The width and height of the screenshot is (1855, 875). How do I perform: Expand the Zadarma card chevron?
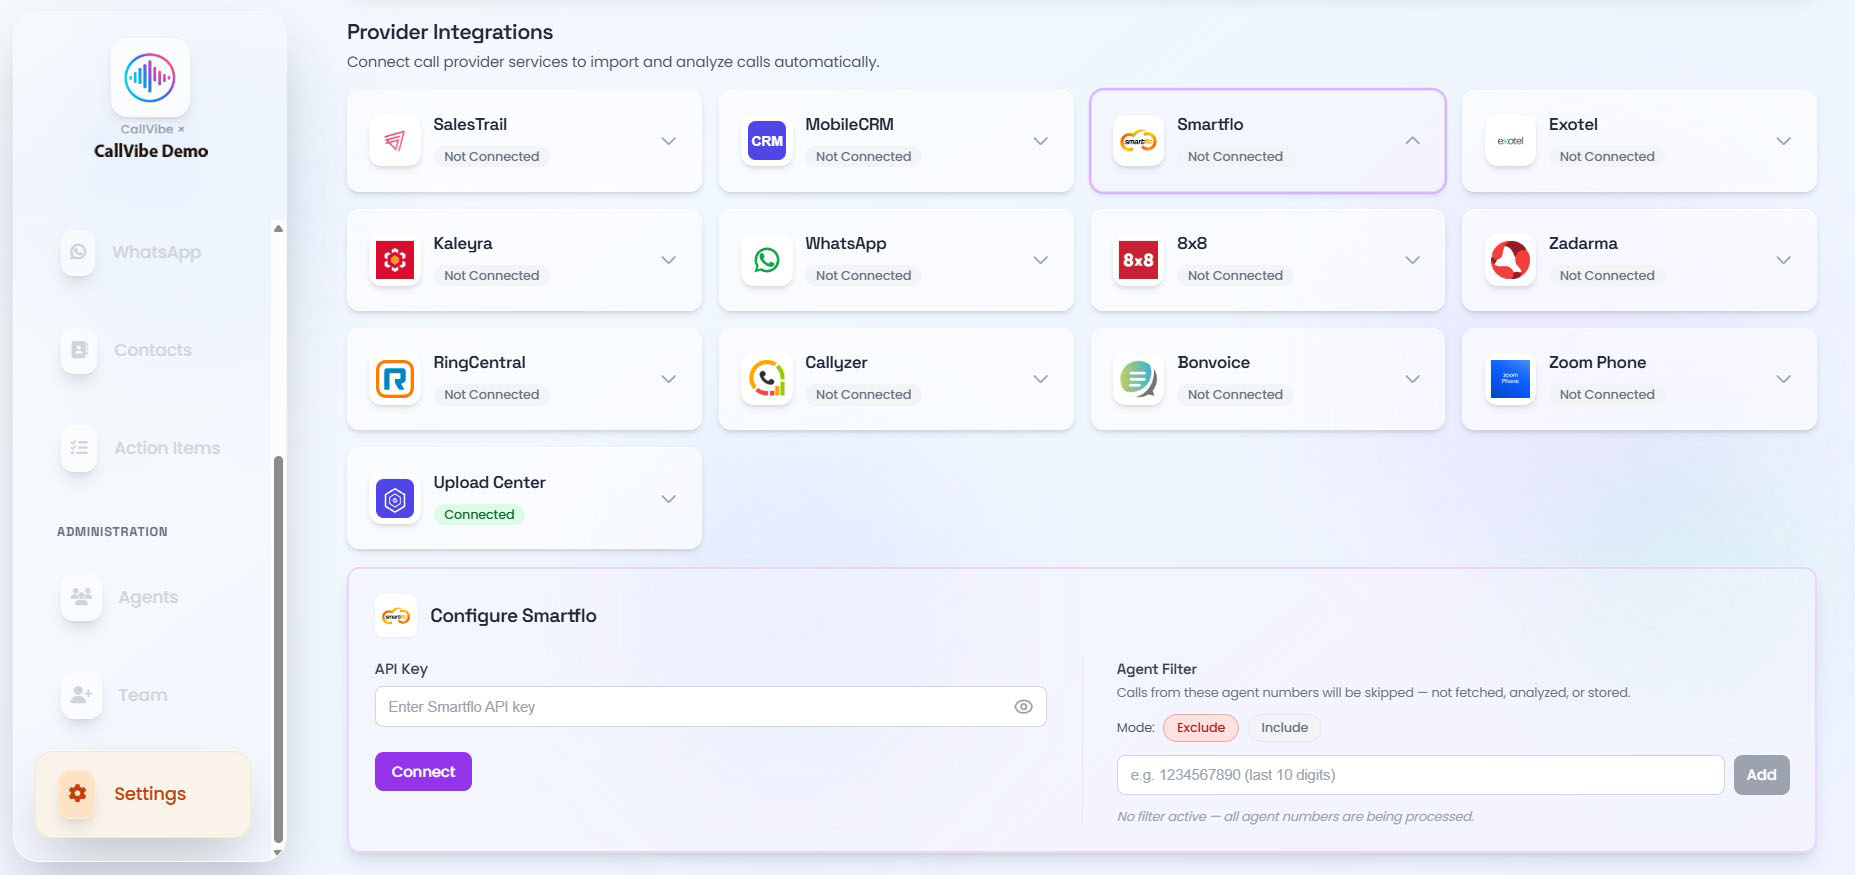click(1784, 260)
